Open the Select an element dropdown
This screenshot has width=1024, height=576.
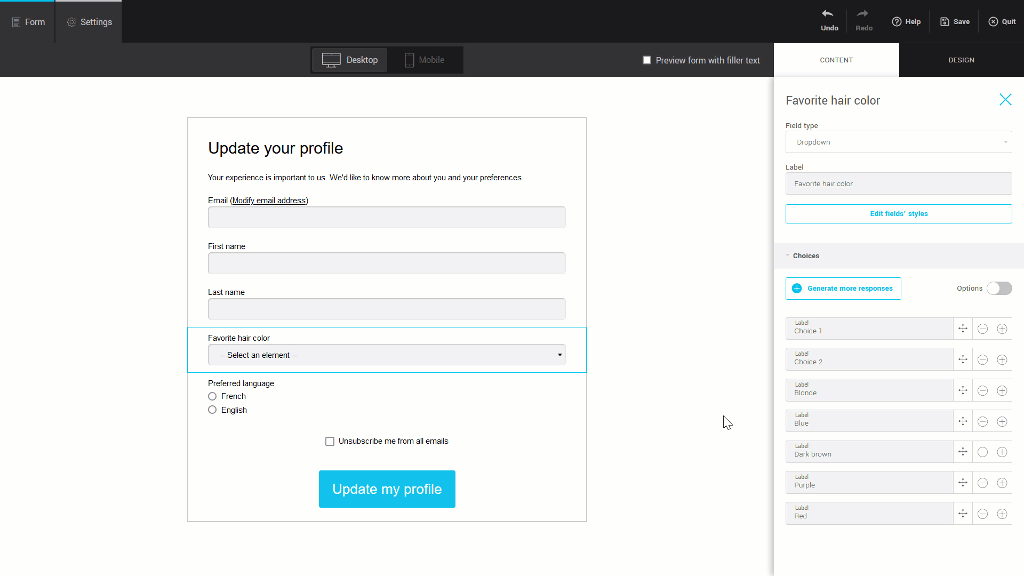click(x=386, y=355)
